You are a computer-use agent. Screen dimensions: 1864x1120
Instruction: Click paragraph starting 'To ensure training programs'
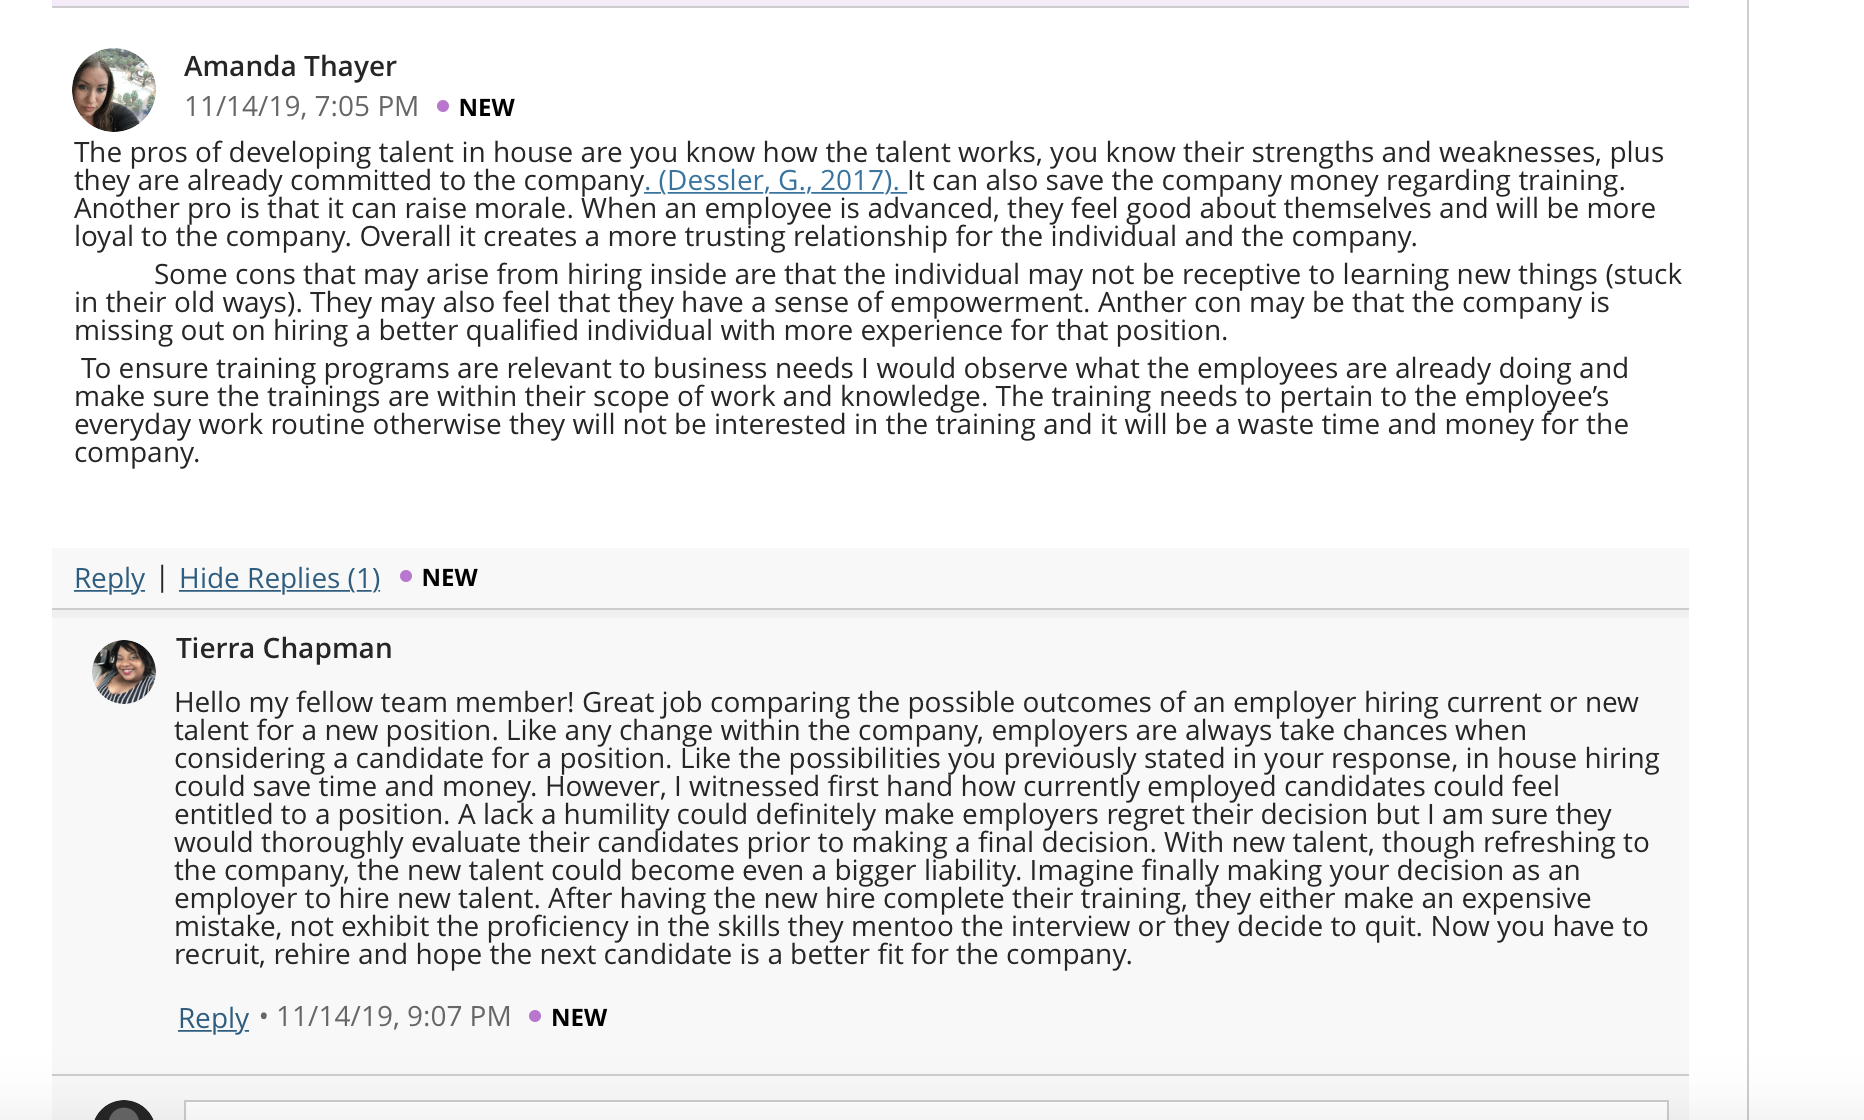pos(851,410)
